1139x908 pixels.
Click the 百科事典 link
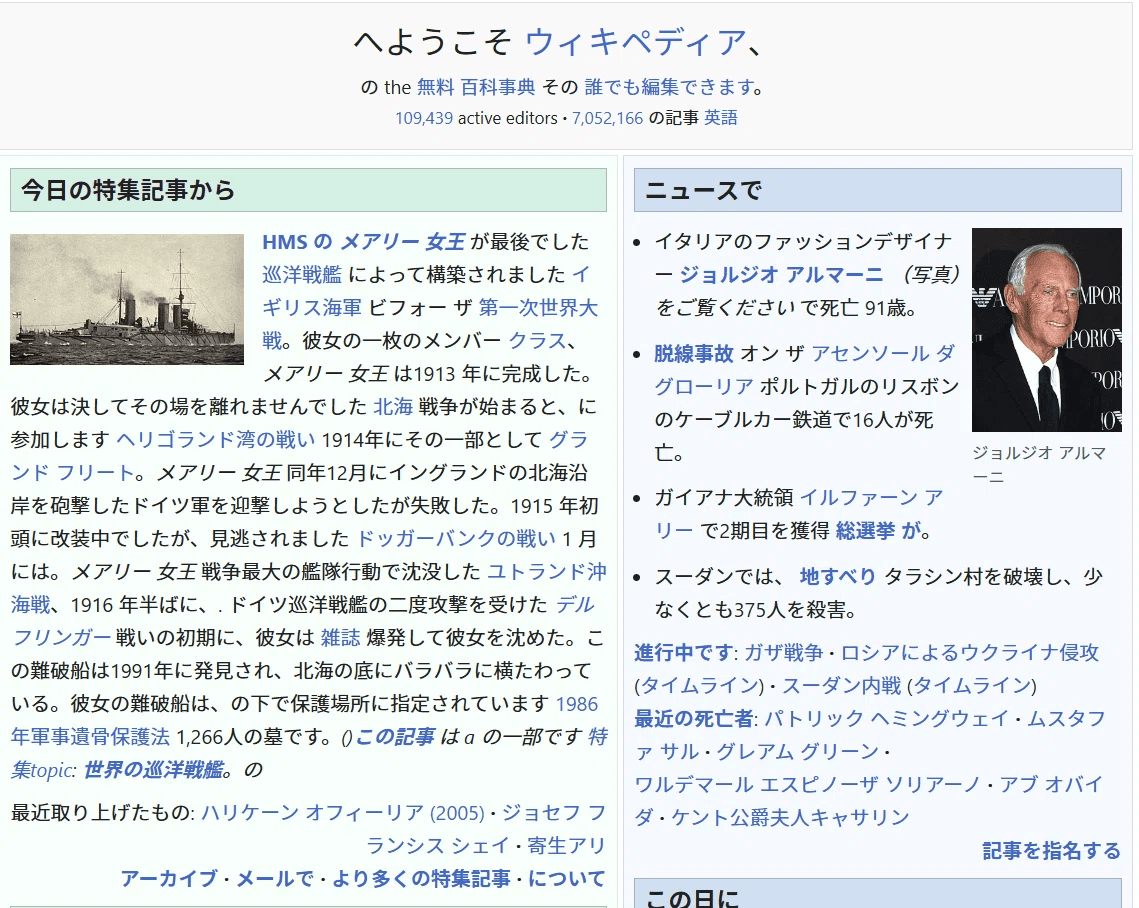[x=498, y=87]
